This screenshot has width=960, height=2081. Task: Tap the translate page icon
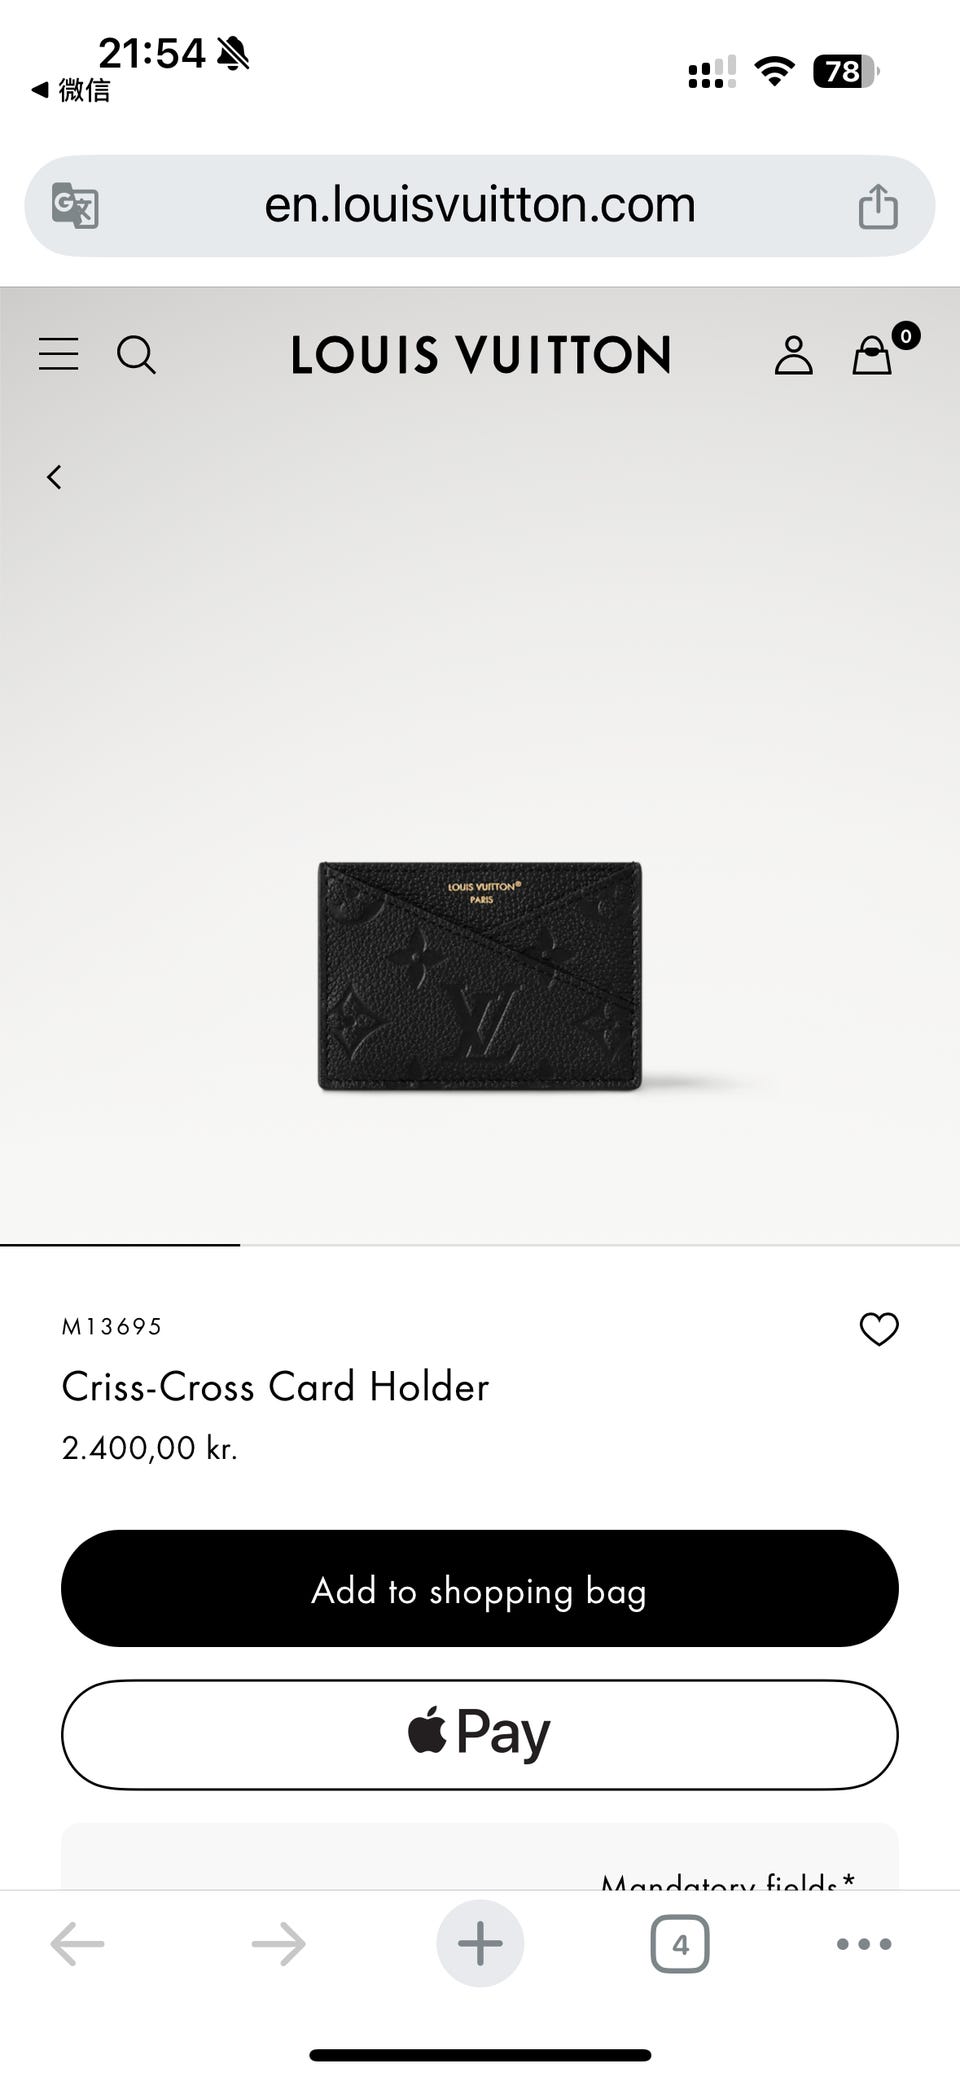(x=75, y=205)
